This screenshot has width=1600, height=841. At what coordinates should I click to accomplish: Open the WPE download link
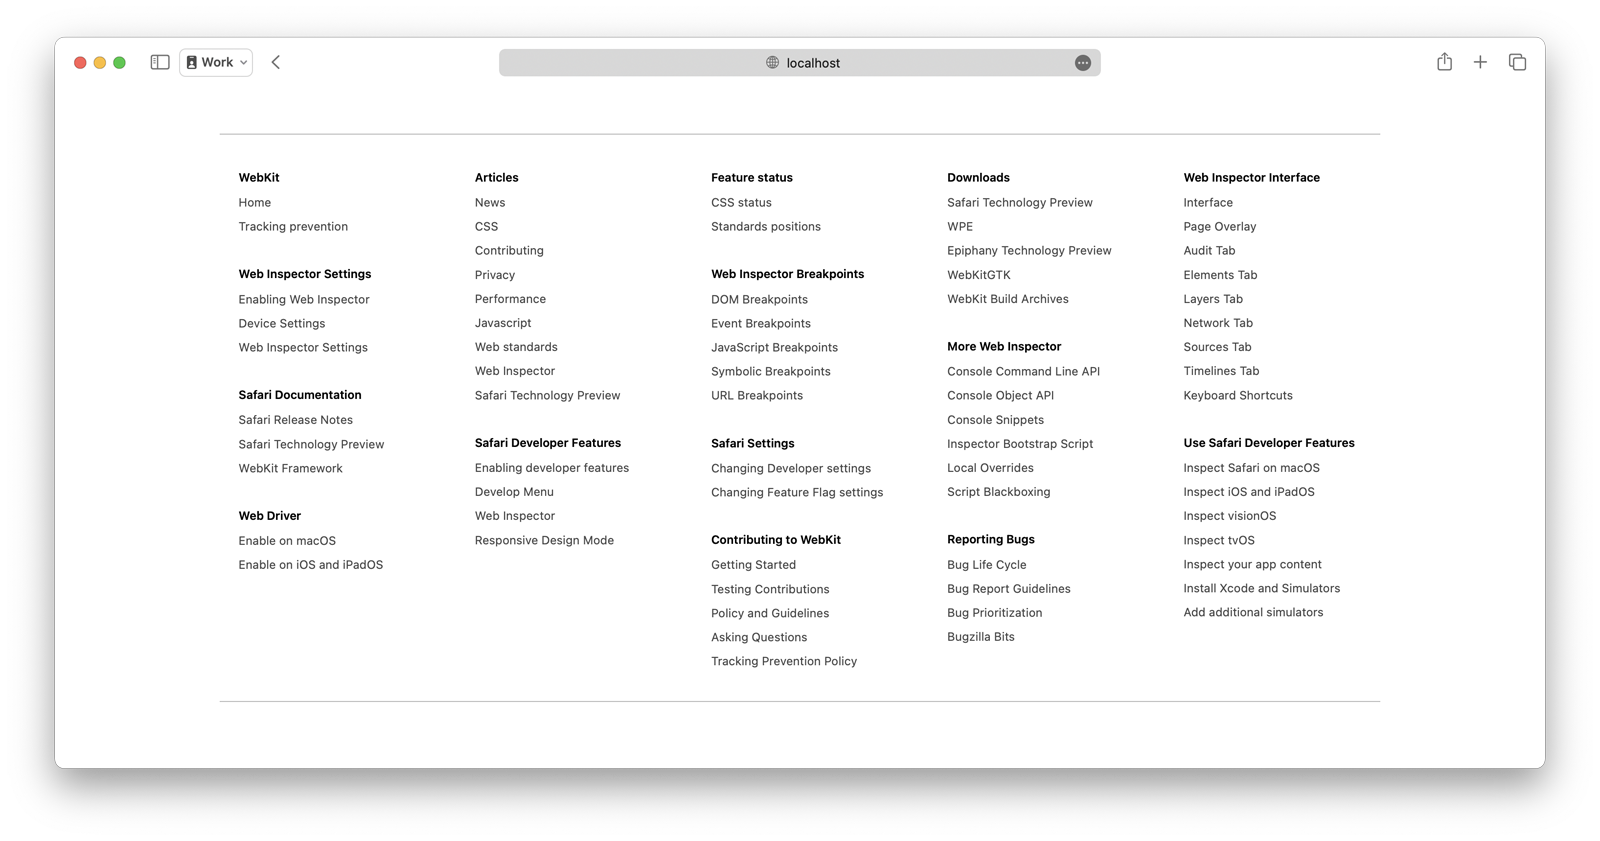click(x=960, y=227)
